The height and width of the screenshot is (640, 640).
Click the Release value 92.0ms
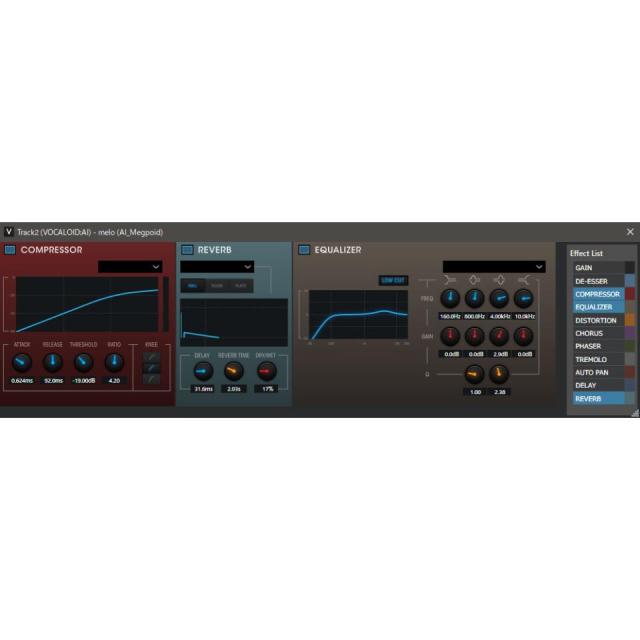click(x=53, y=380)
